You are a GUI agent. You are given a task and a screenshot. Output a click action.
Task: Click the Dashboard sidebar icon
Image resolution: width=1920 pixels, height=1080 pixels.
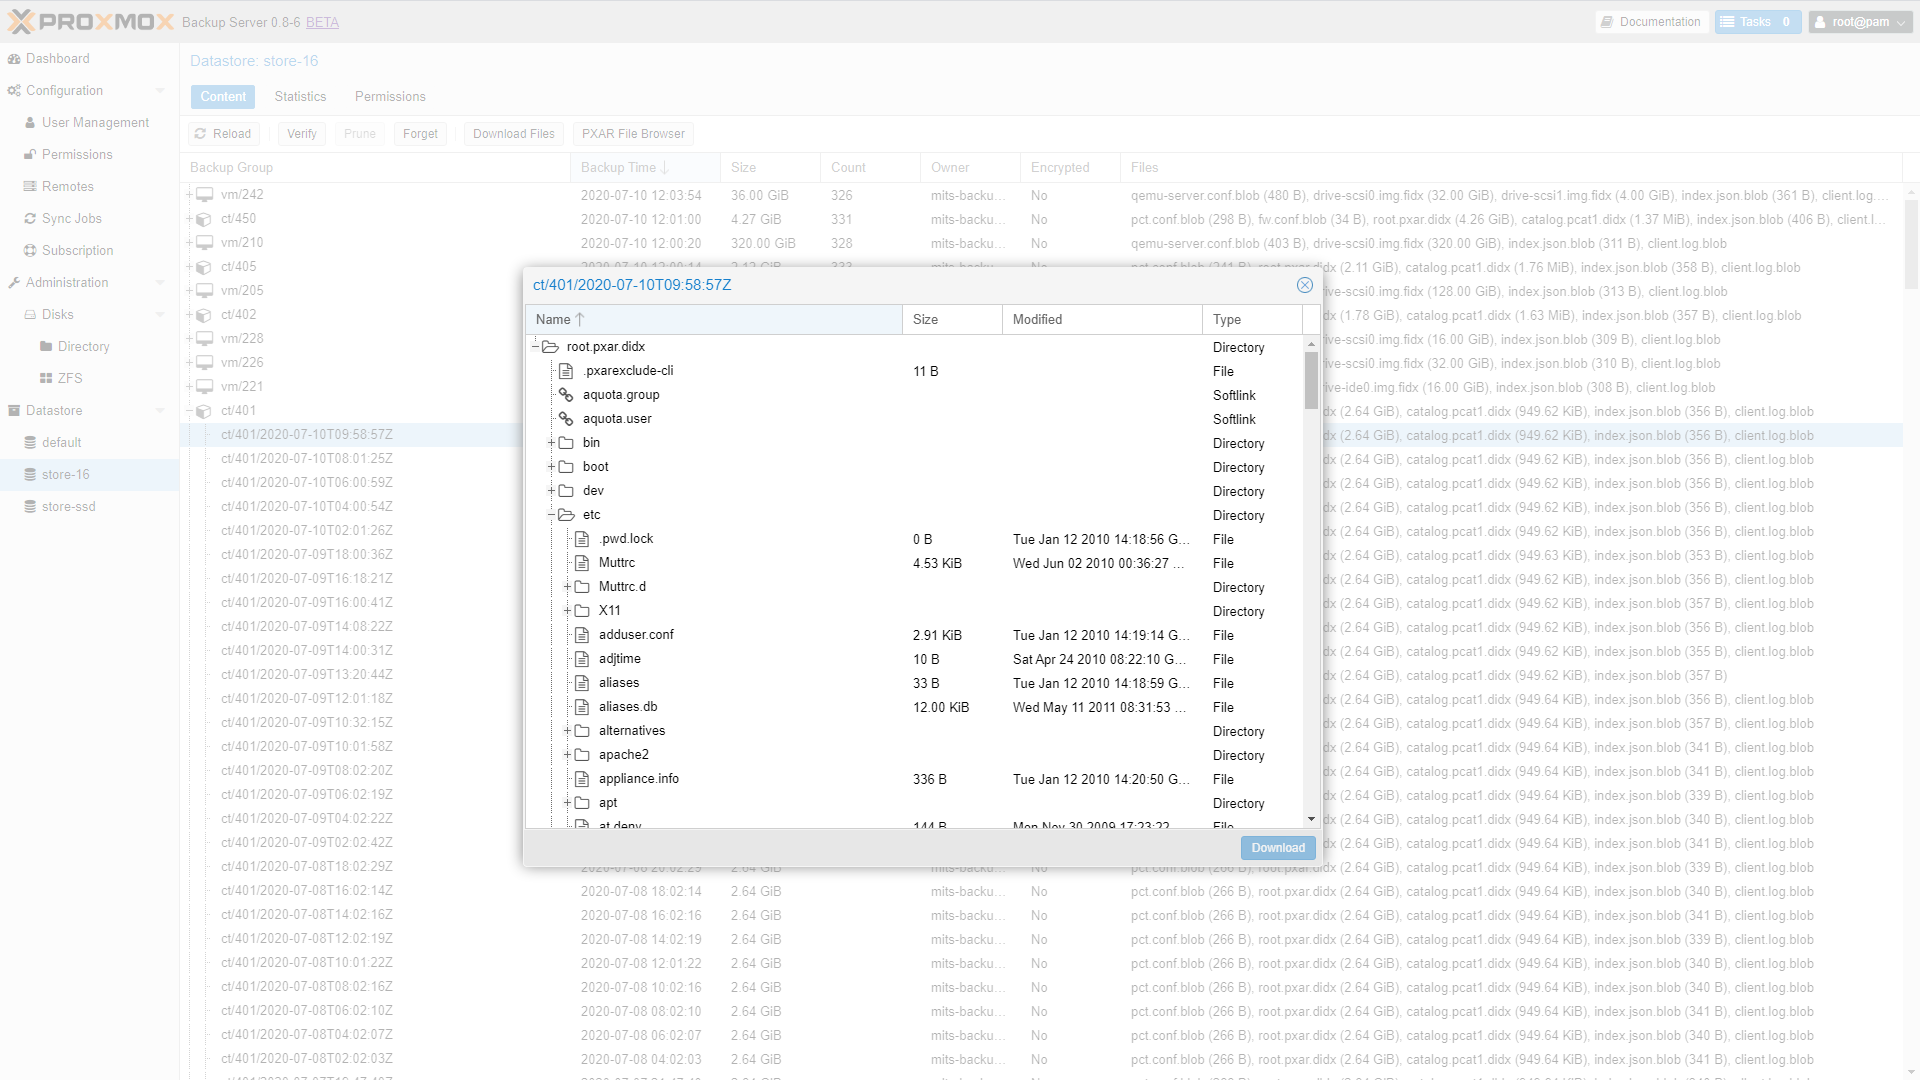point(14,59)
